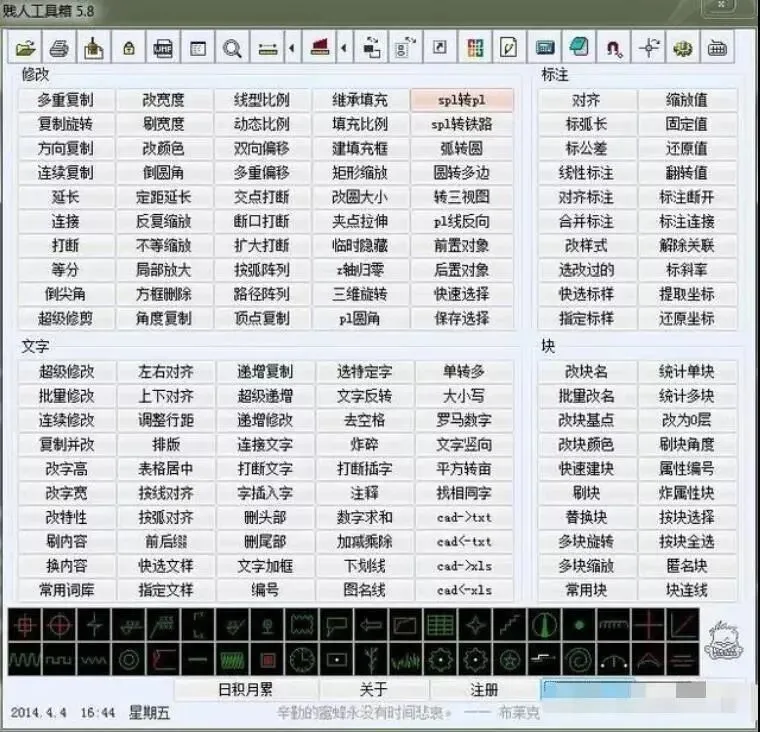Select the speech bubble callout symbol
The width and height of the screenshot is (760, 732).
(x=337, y=625)
